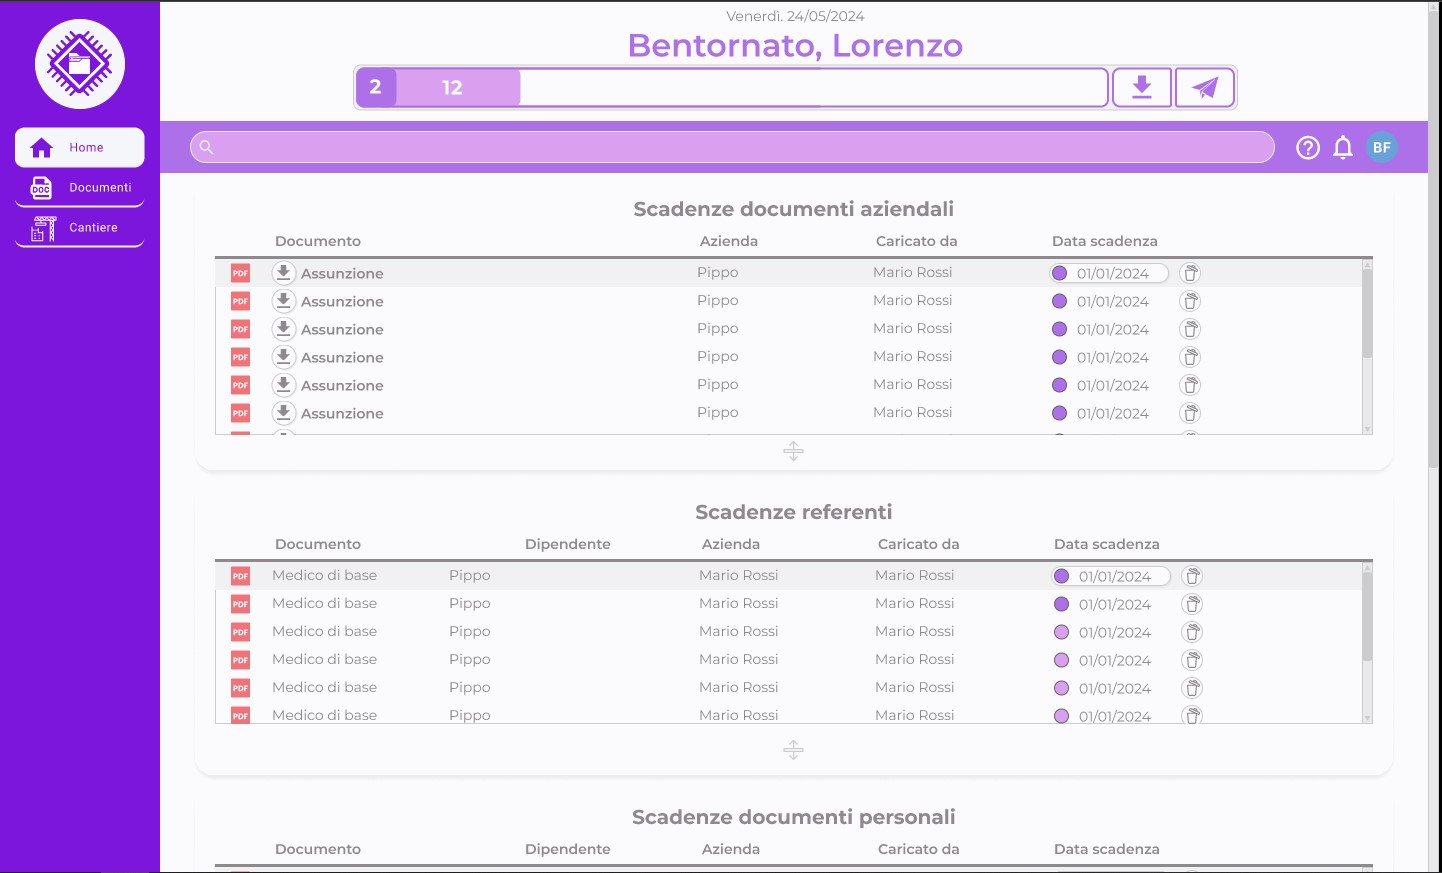Focus the purple search input field

pyautogui.click(x=732, y=147)
